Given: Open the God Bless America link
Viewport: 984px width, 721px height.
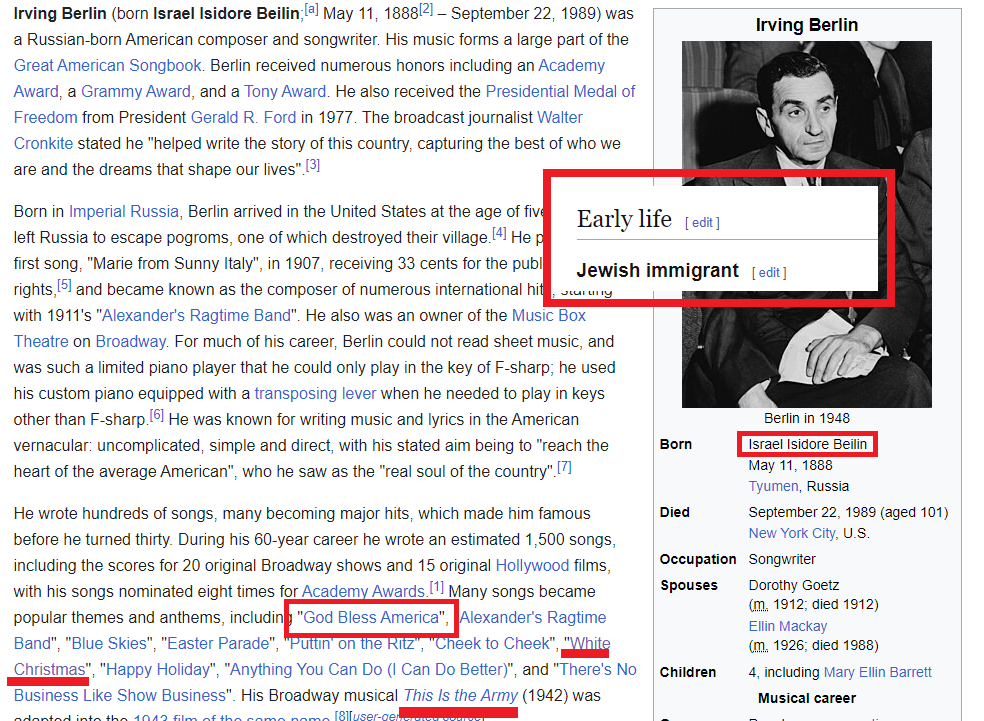Looking at the screenshot, I should point(371,617).
